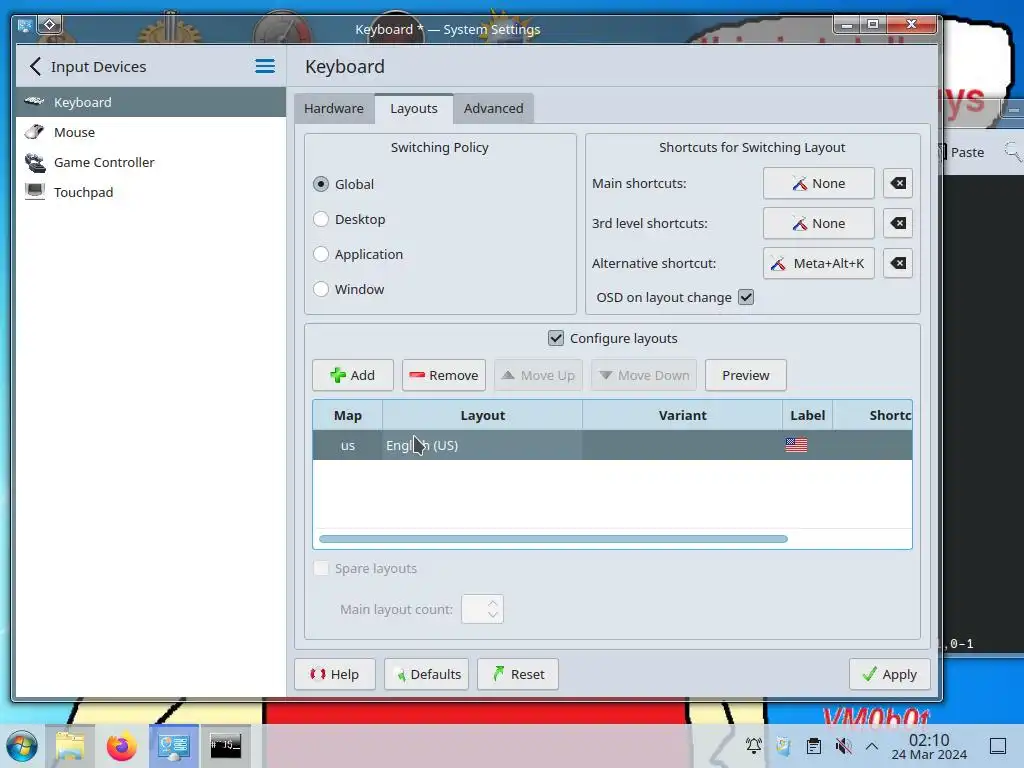Set the 3rd level shortcuts key

coord(818,223)
